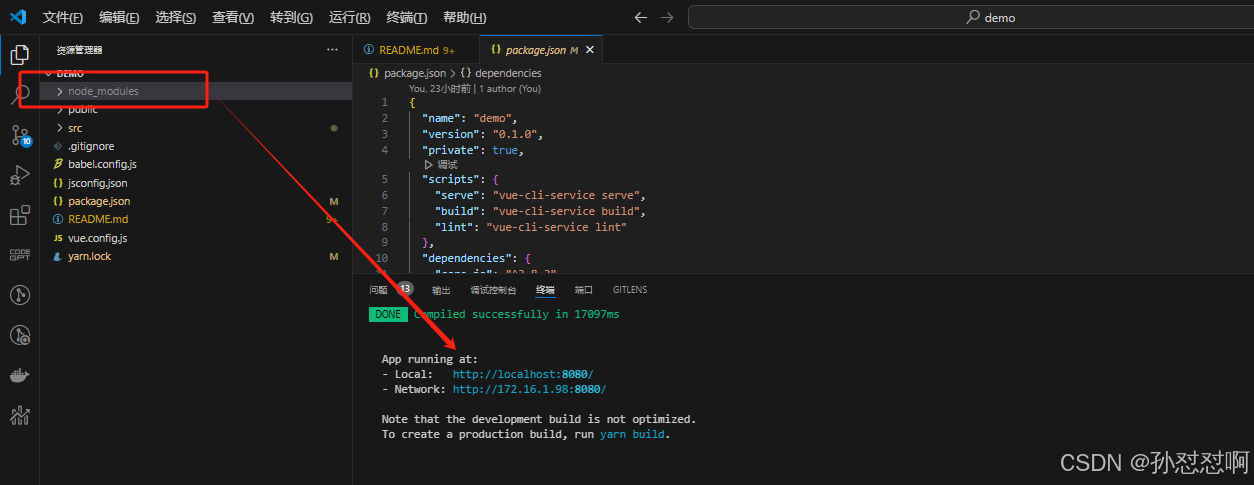
Task: Open the Explorer view in activity bar
Action: coord(19,55)
